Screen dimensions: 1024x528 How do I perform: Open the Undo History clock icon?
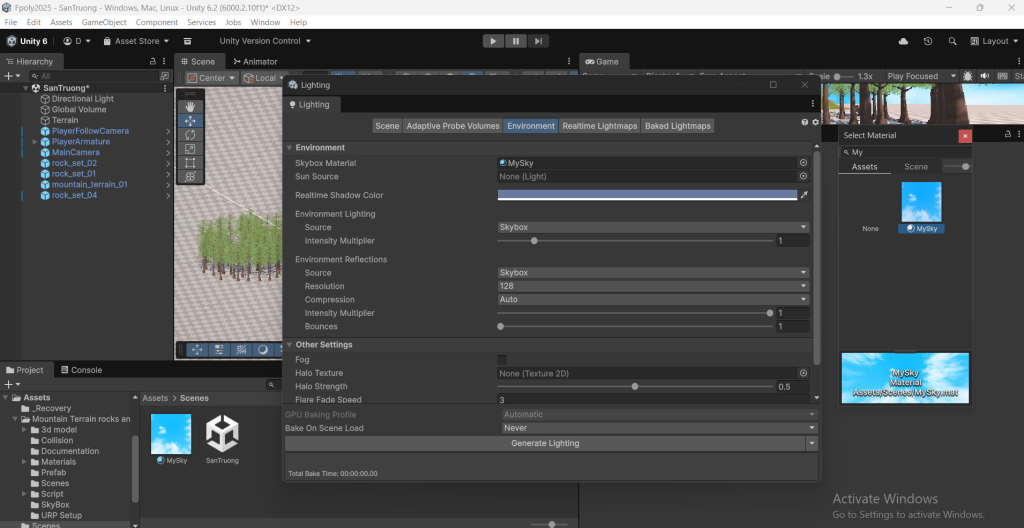(x=928, y=41)
